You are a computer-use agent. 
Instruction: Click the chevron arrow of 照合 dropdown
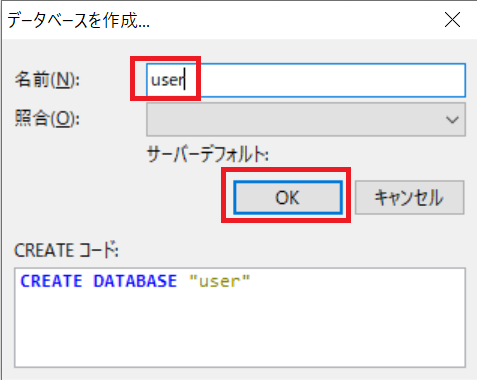452,120
